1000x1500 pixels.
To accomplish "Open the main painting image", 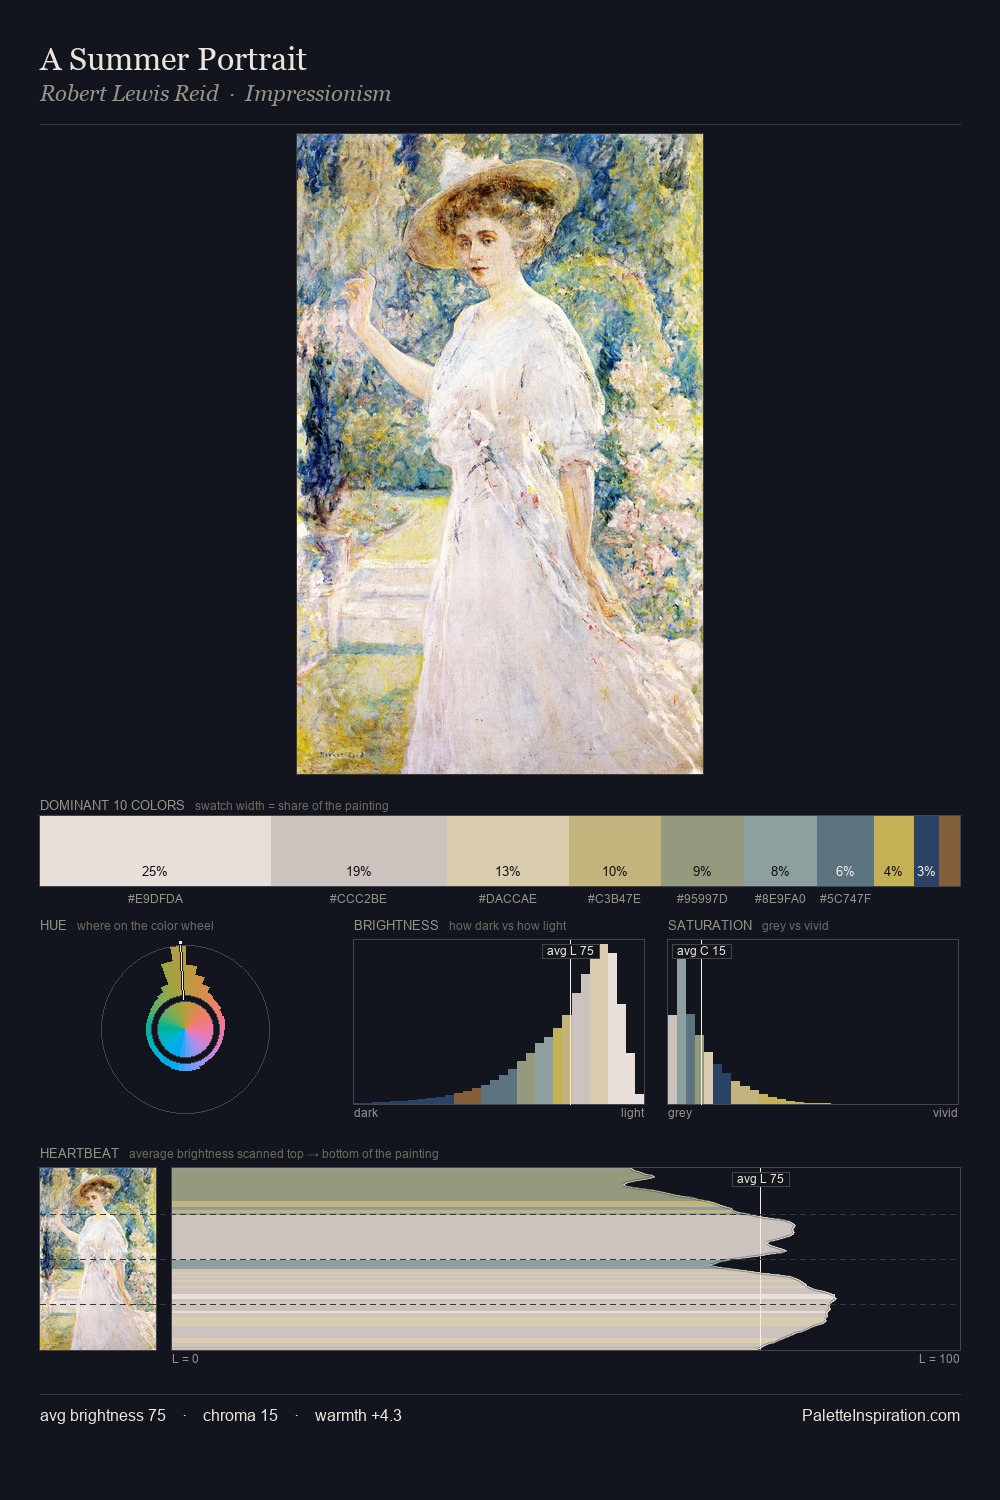I will tap(500, 454).
